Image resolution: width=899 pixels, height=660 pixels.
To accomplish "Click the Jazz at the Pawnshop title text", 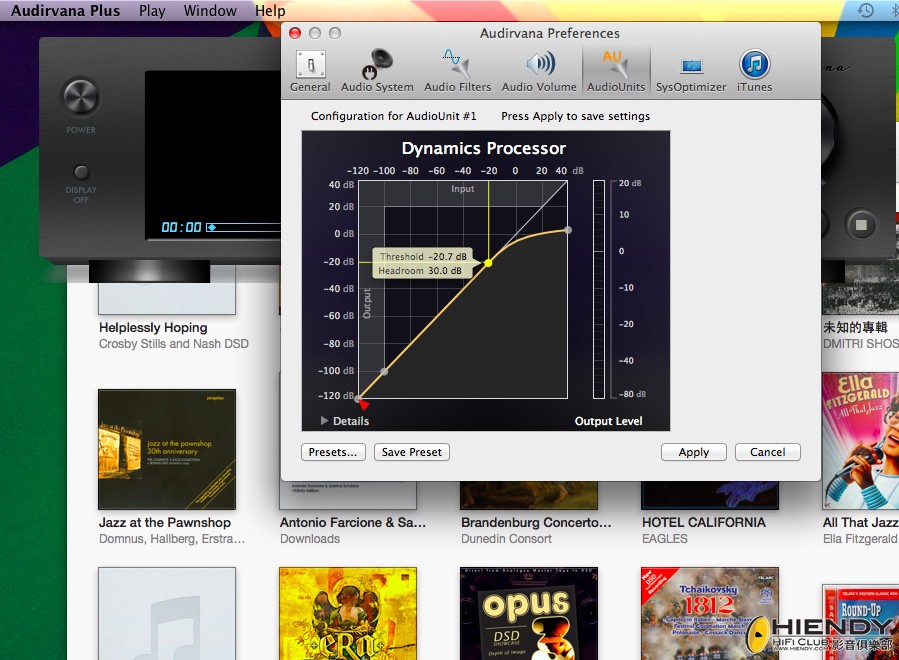I will [165, 522].
